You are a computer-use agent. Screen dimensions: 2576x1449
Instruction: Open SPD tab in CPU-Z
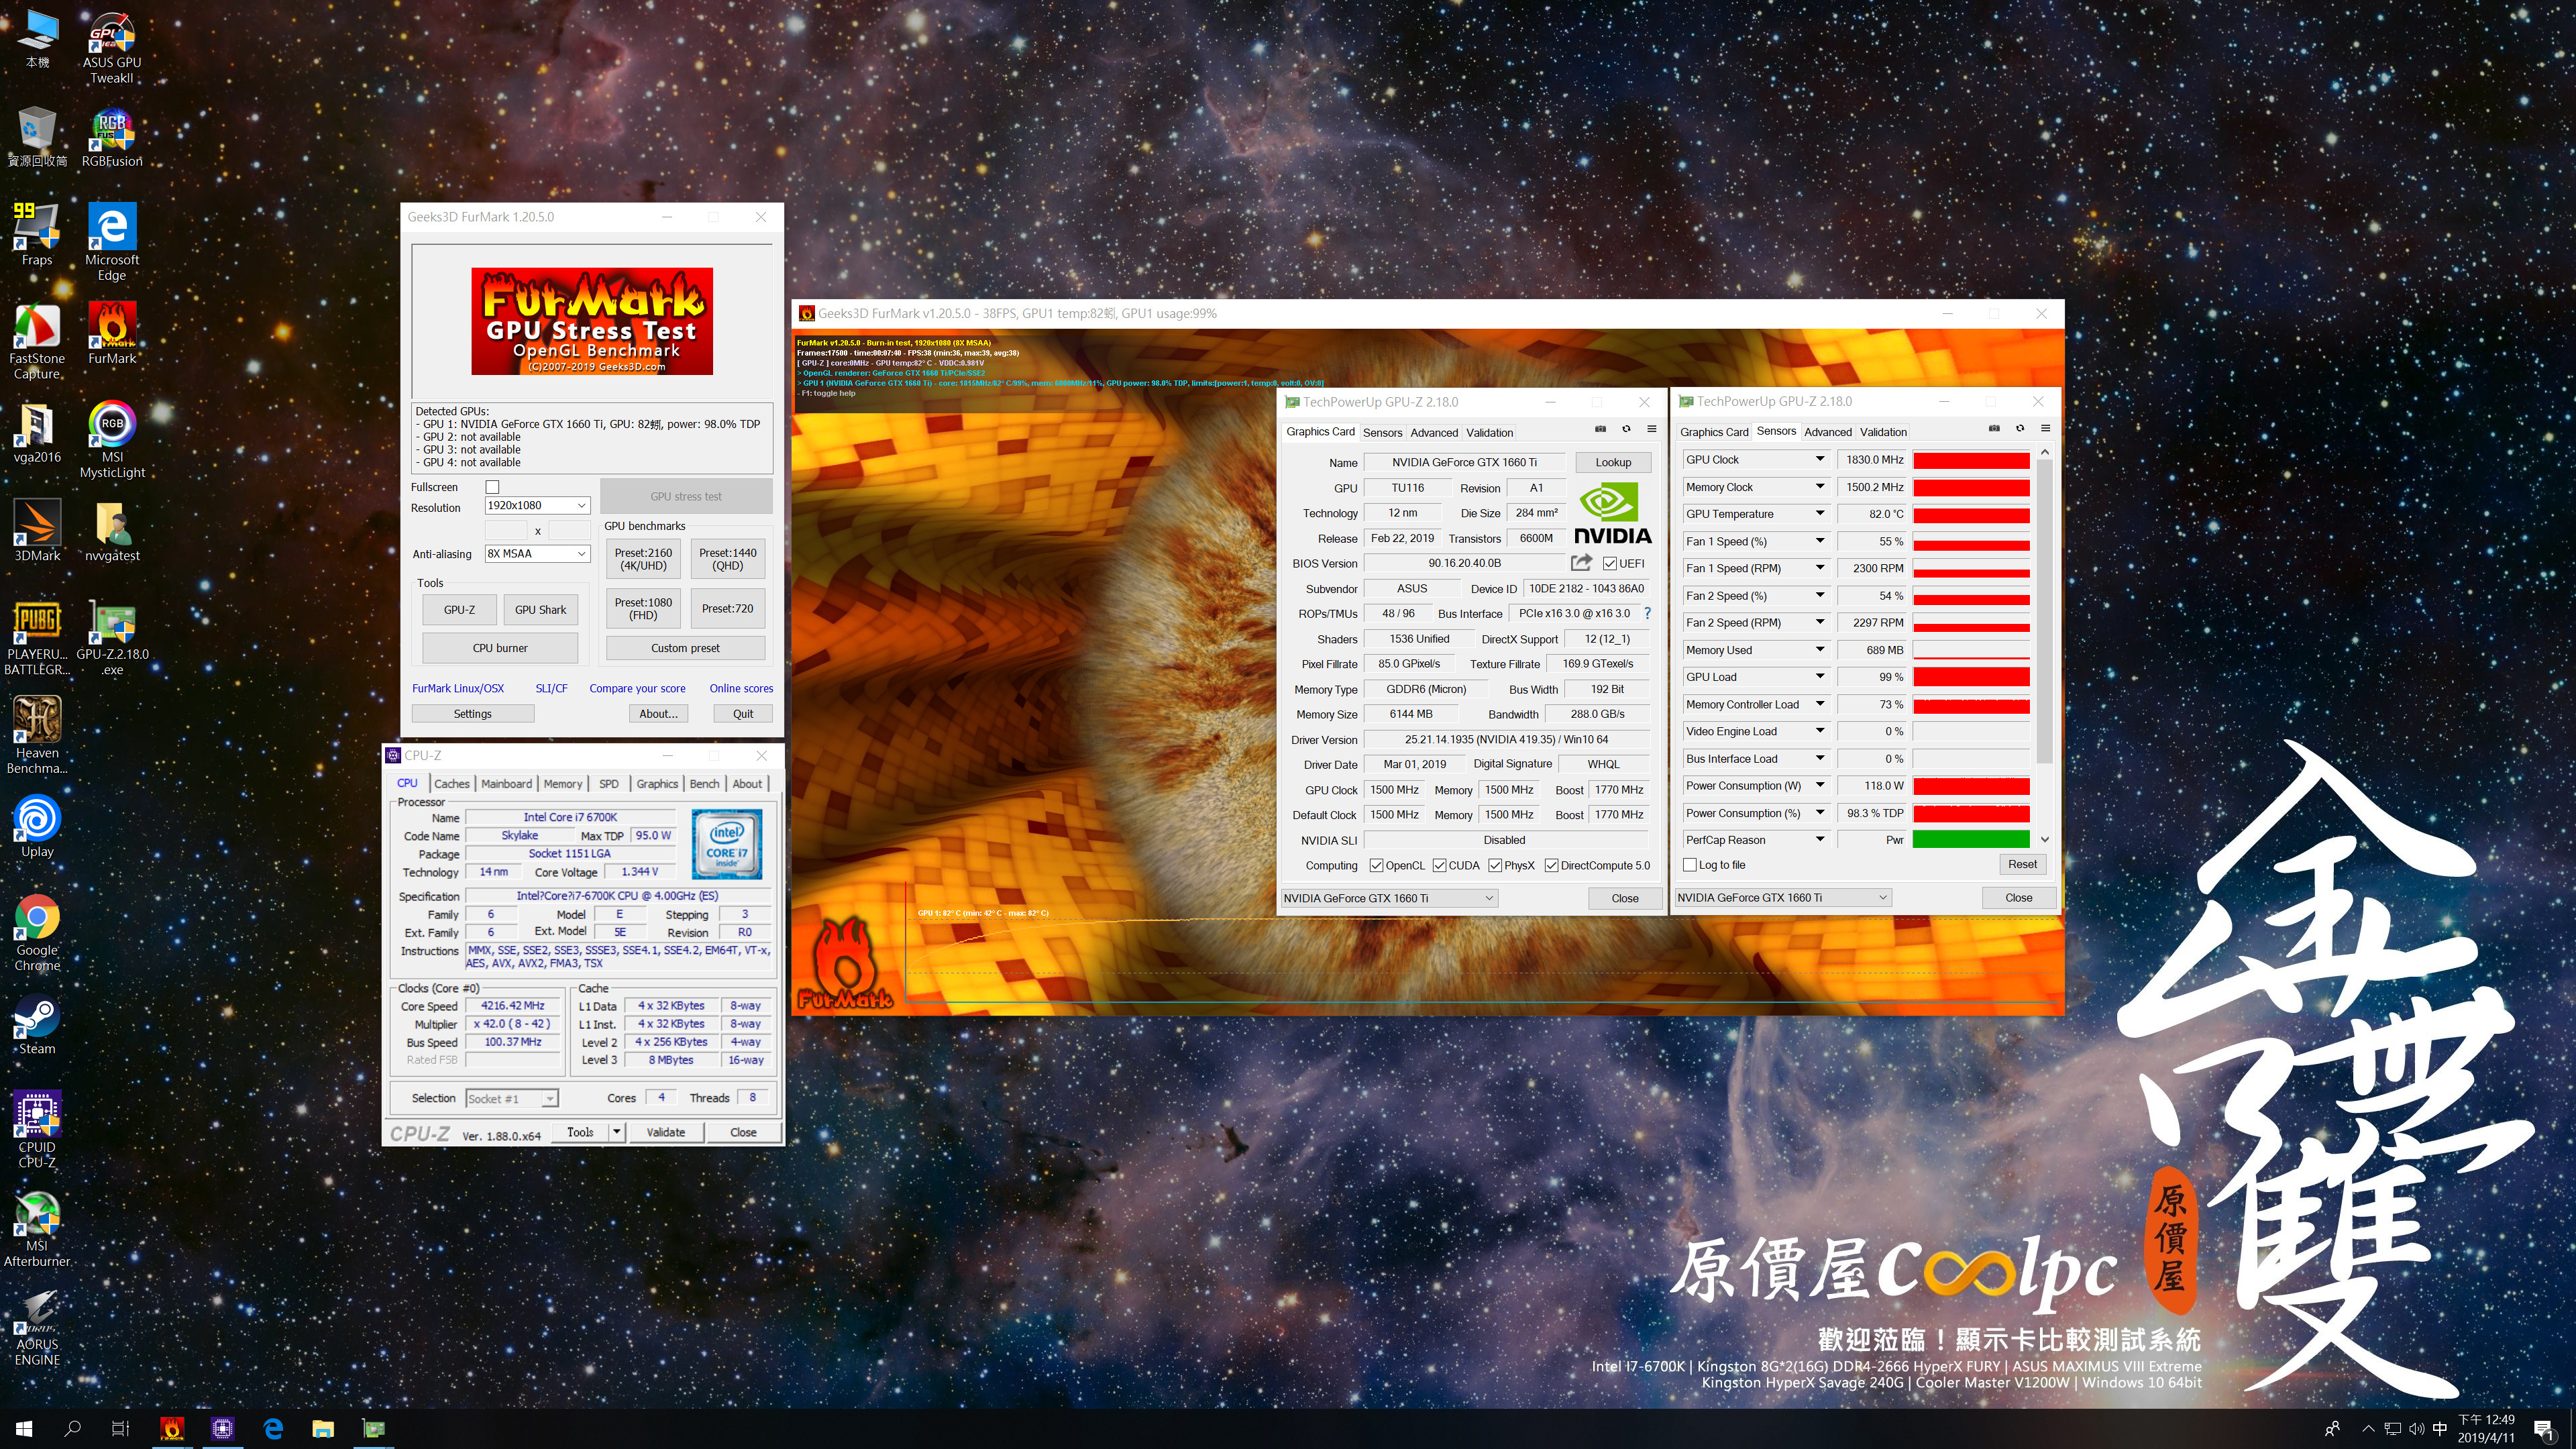[x=609, y=783]
